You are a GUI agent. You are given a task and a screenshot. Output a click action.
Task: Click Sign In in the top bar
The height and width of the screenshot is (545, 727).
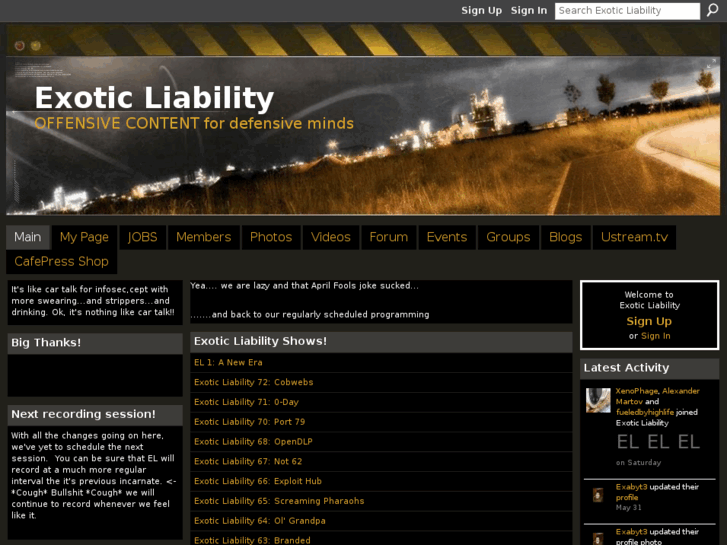click(529, 10)
